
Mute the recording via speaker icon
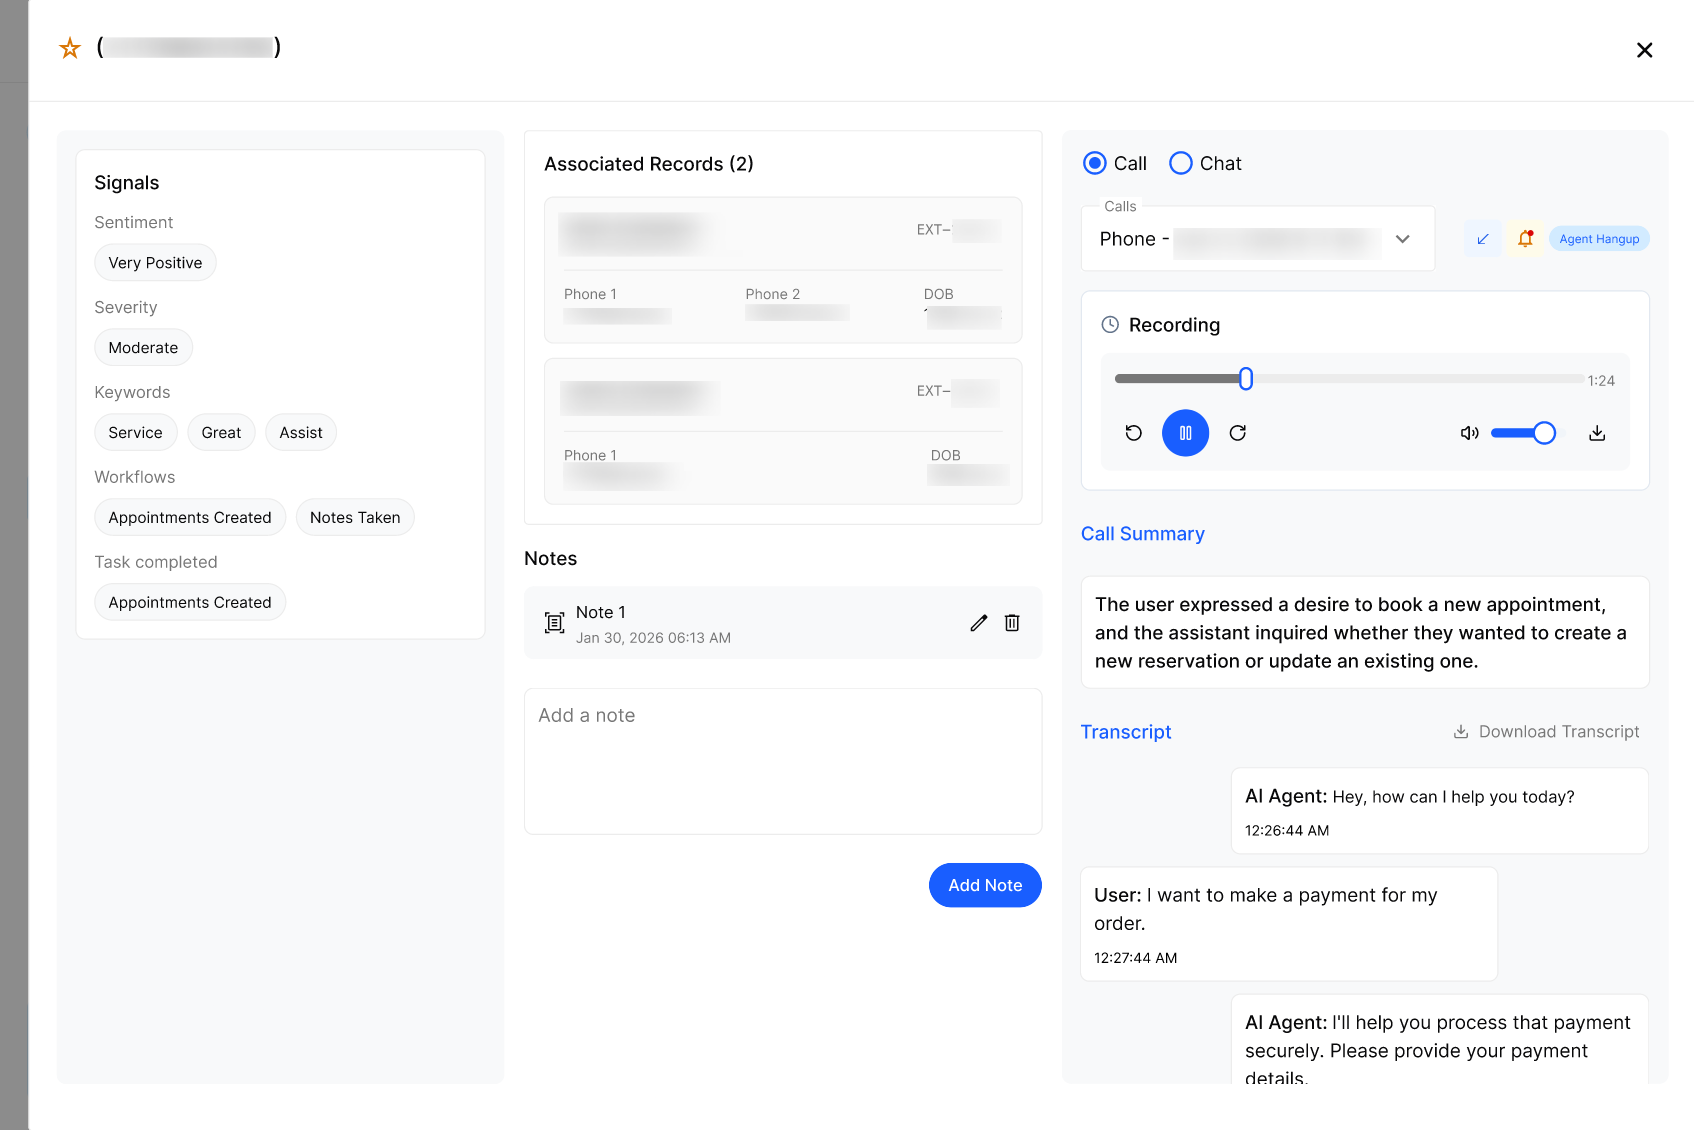point(1469,433)
